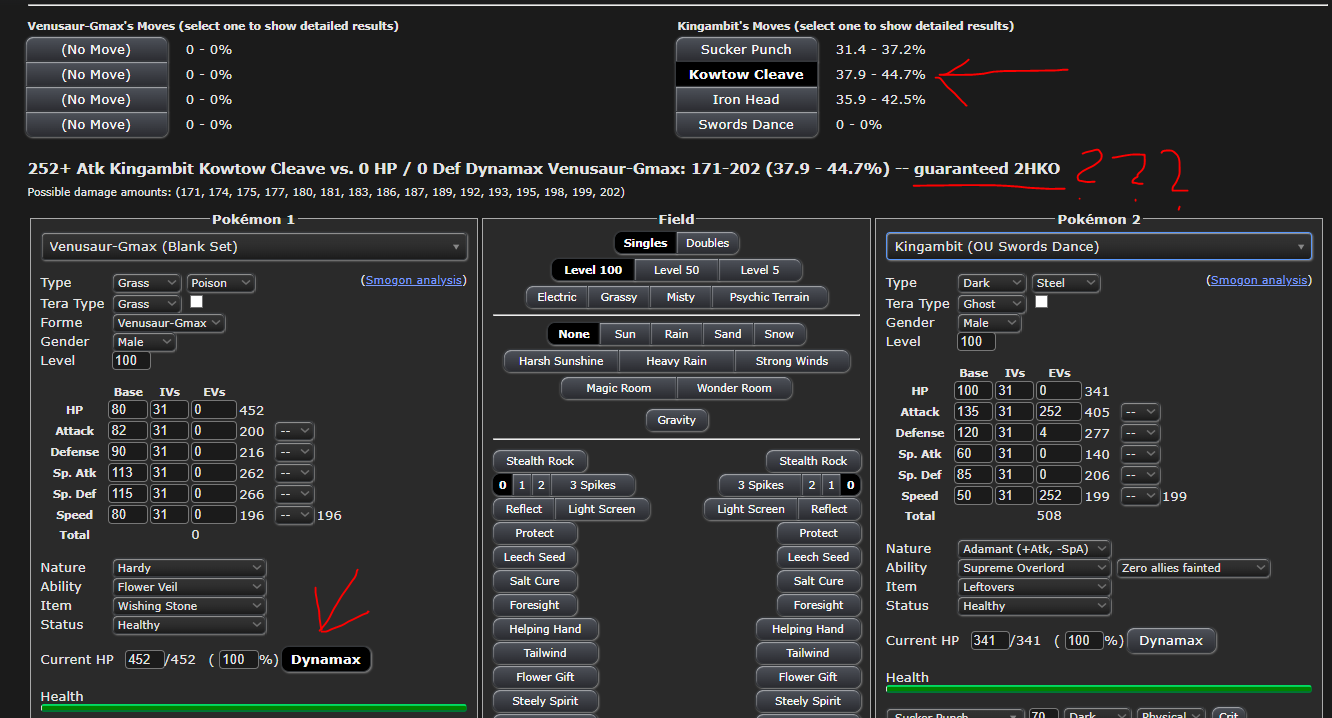
Task: Select Kingambit's Sucker Punch move button
Action: pyautogui.click(x=746, y=49)
